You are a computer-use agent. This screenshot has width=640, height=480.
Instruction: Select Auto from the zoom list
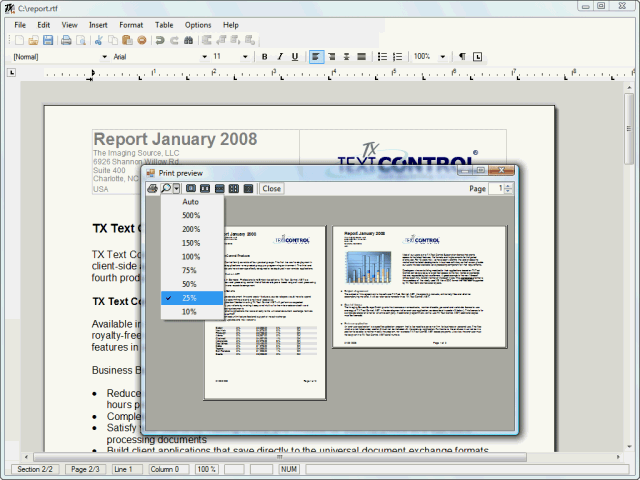(x=190, y=202)
